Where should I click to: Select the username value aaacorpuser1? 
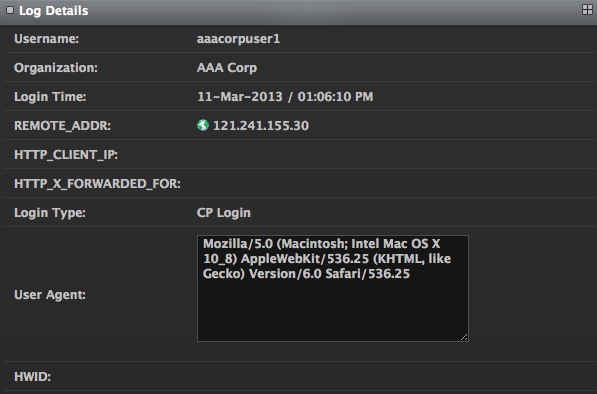click(x=238, y=39)
